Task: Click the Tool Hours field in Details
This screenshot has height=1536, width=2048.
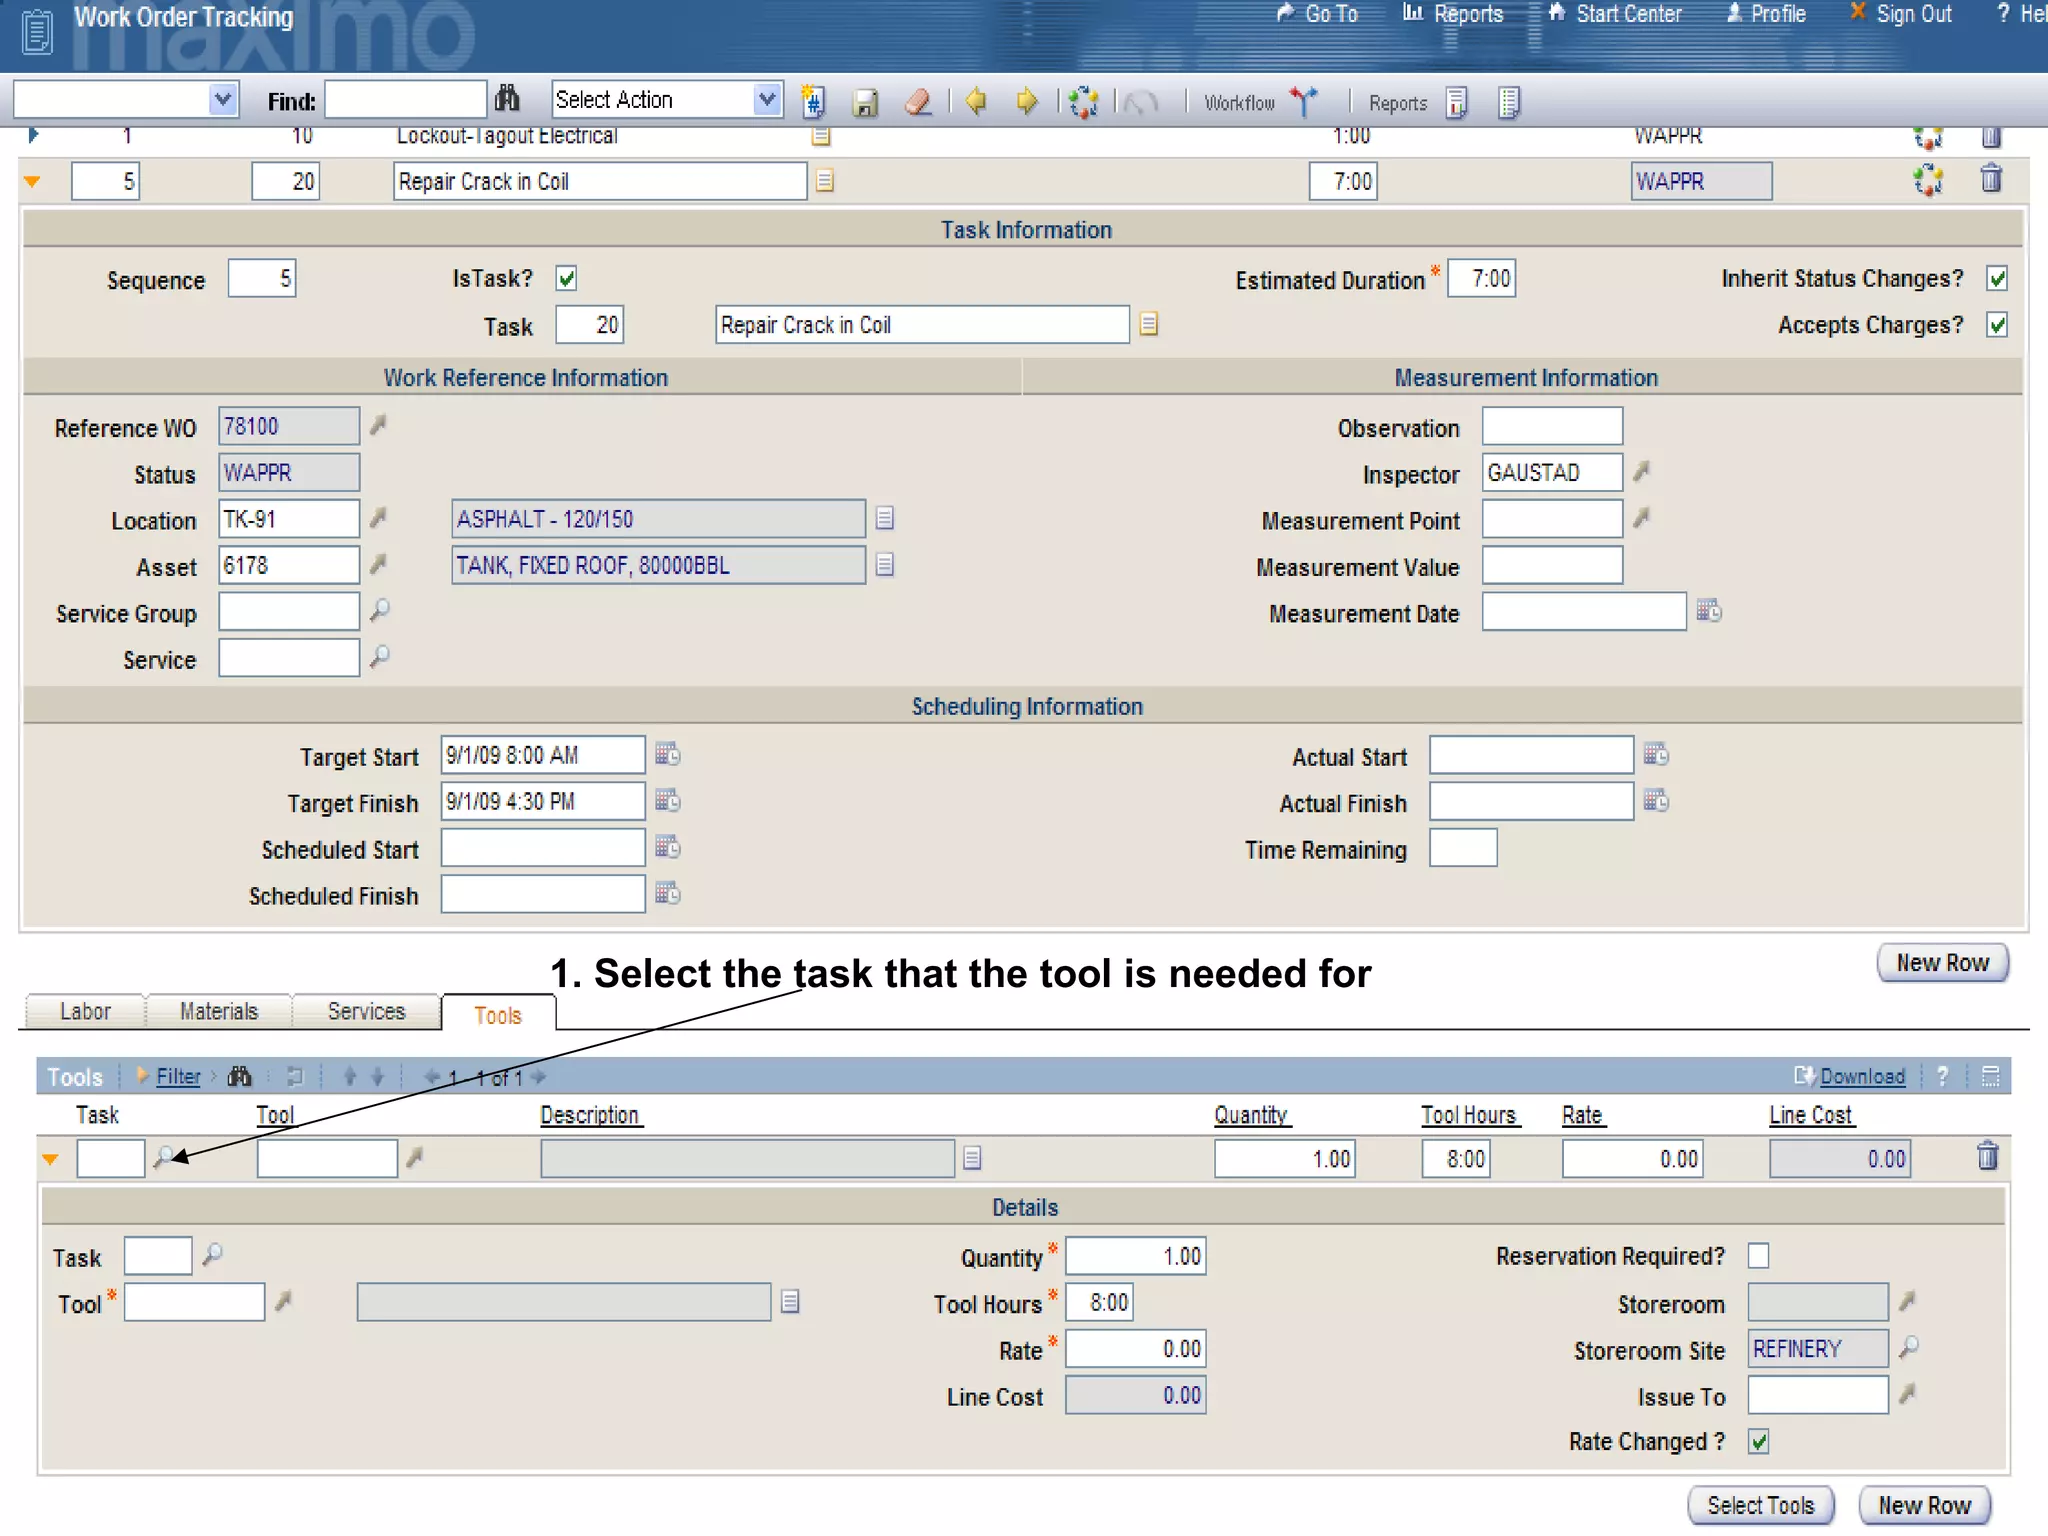Action: [1099, 1302]
